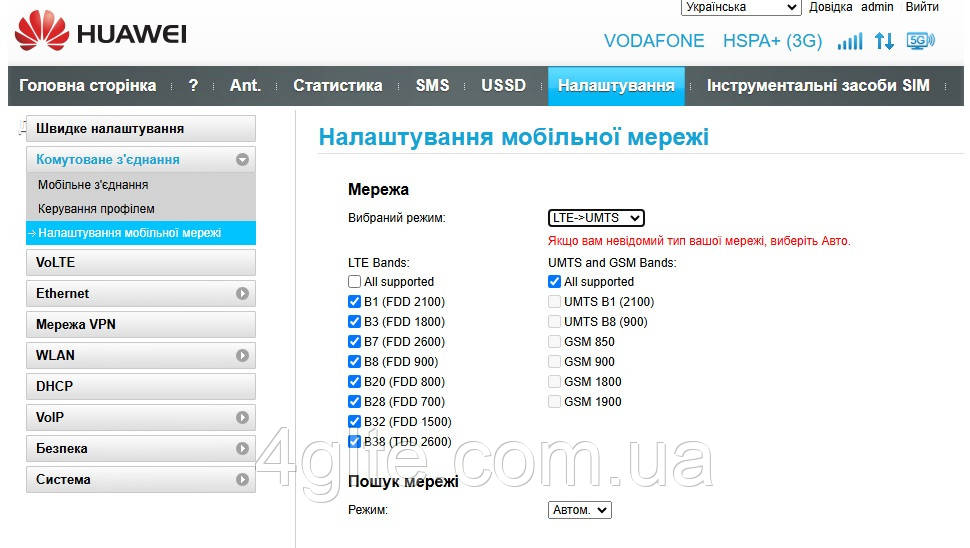Open the language selector dropdown
The height and width of the screenshot is (548, 970).
point(741,8)
